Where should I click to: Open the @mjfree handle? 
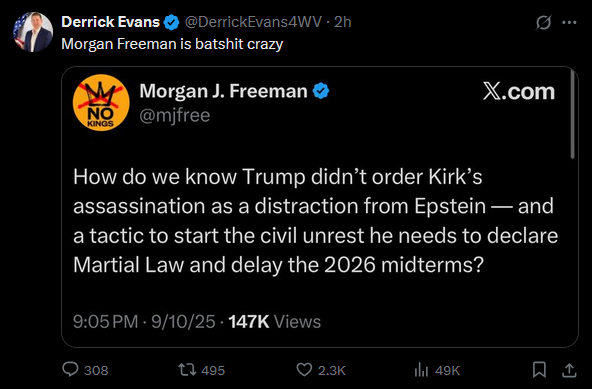point(174,115)
